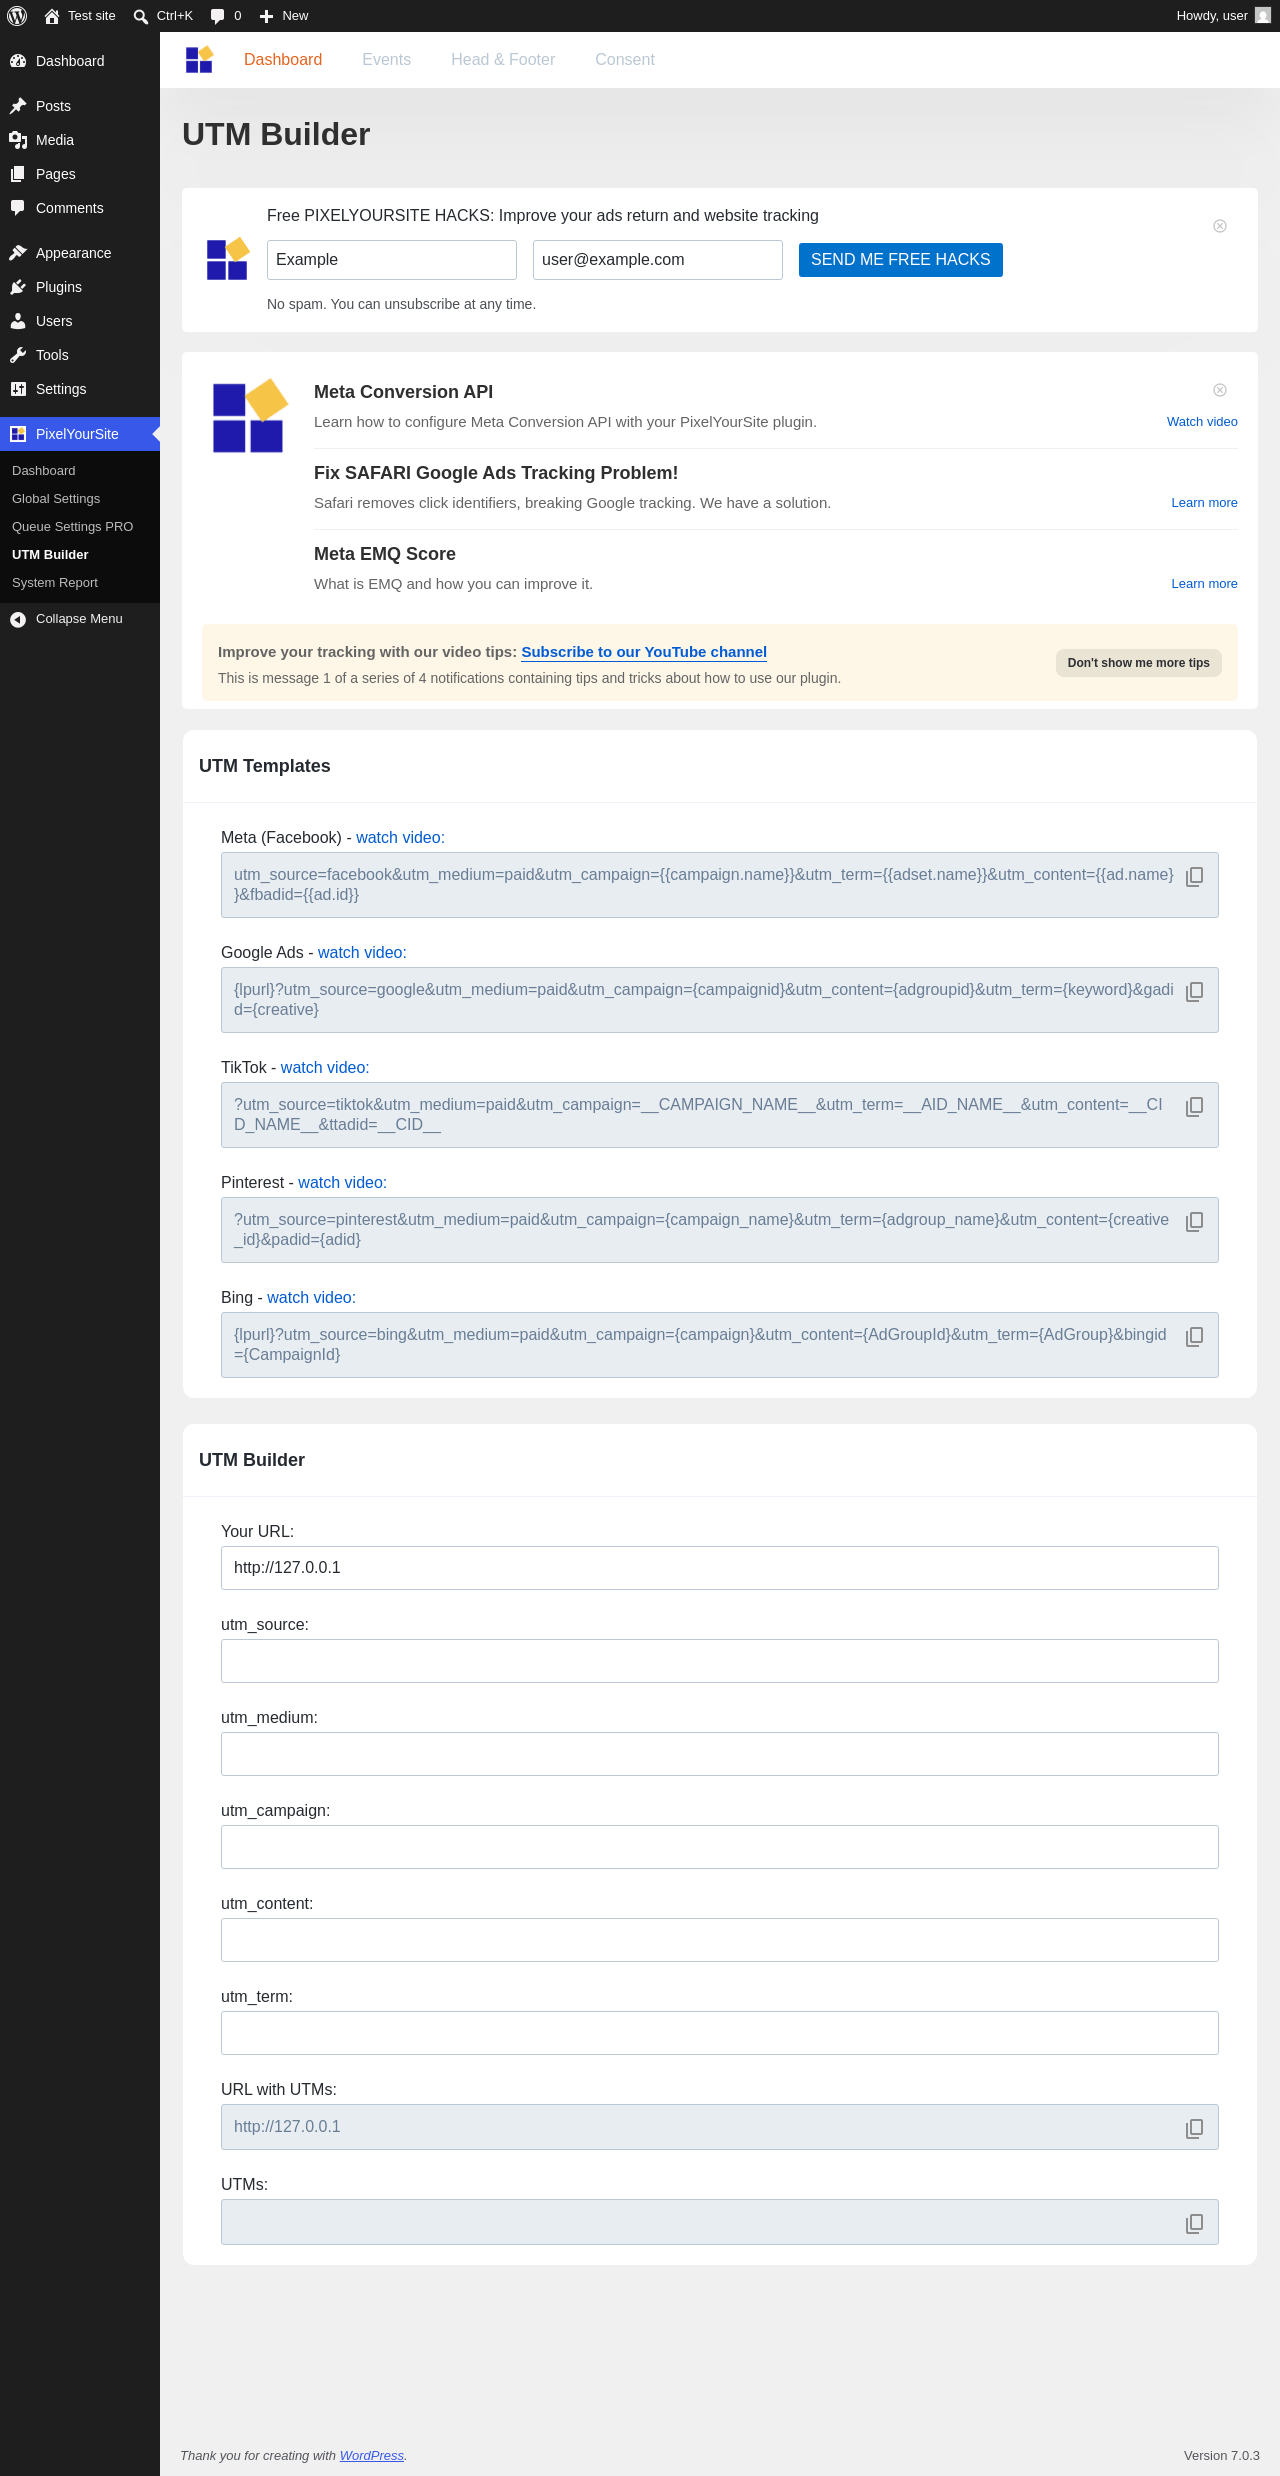The width and height of the screenshot is (1280, 2476).
Task: Click the New content plus button
Action: (x=284, y=16)
